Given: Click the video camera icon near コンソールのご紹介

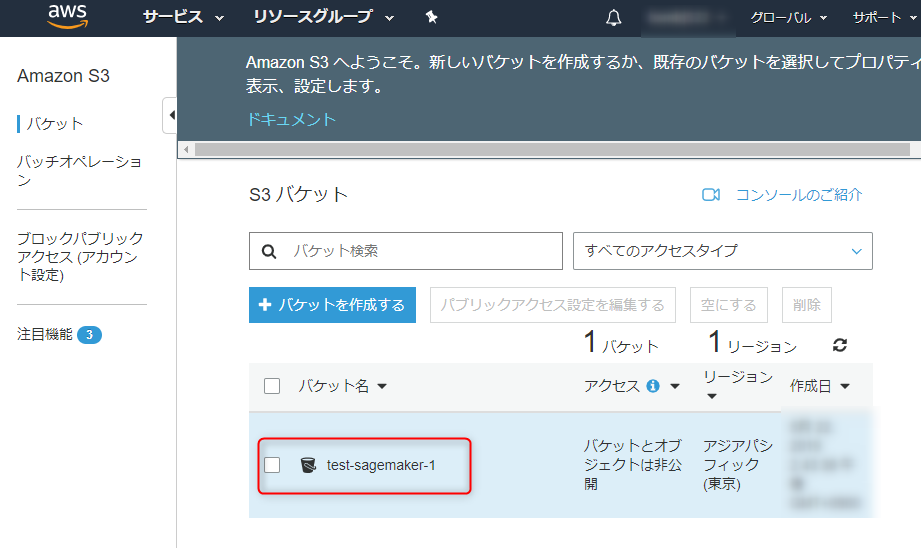Looking at the screenshot, I should pyautogui.click(x=711, y=194).
